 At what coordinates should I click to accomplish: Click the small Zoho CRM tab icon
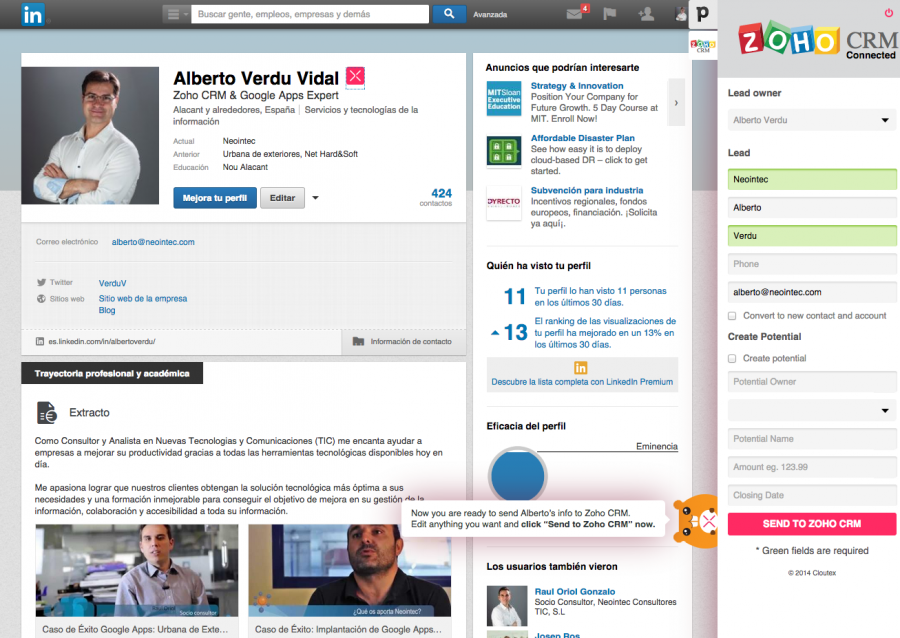(x=703, y=45)
